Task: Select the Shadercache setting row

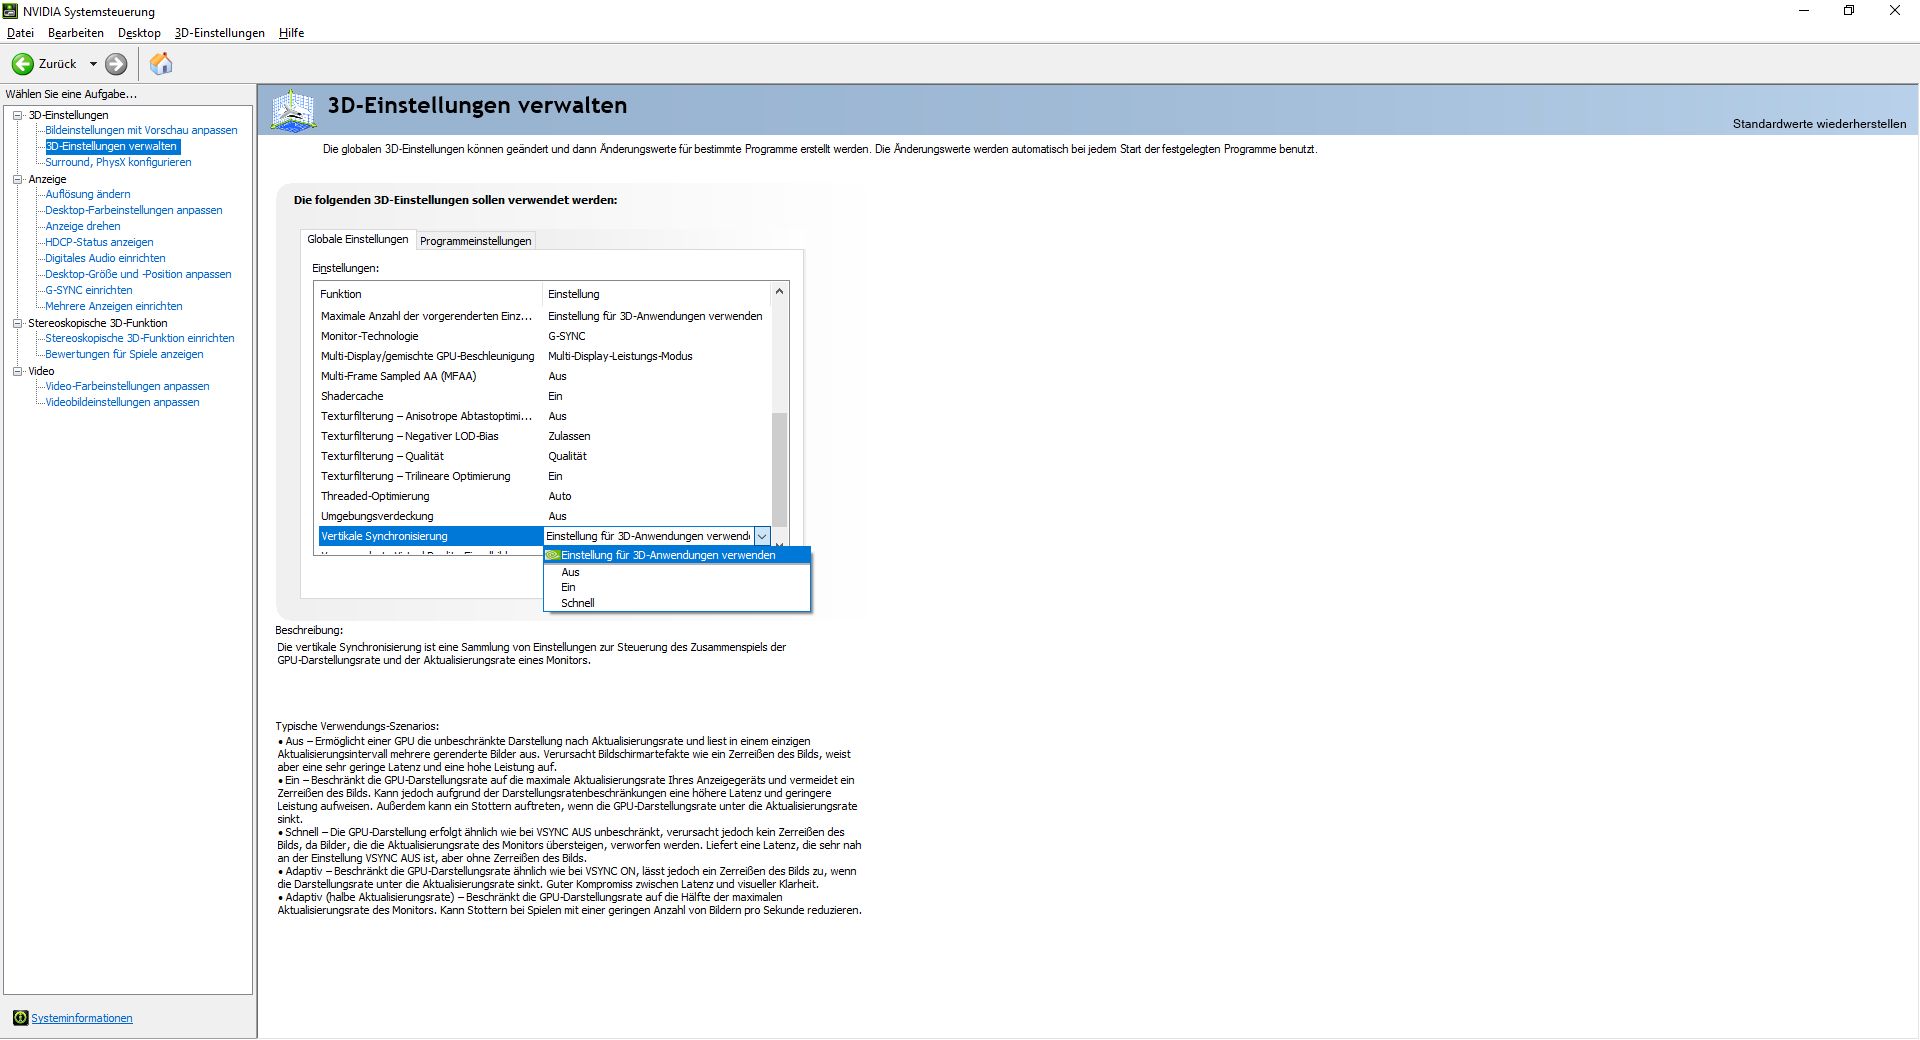Action: [545, 396]
